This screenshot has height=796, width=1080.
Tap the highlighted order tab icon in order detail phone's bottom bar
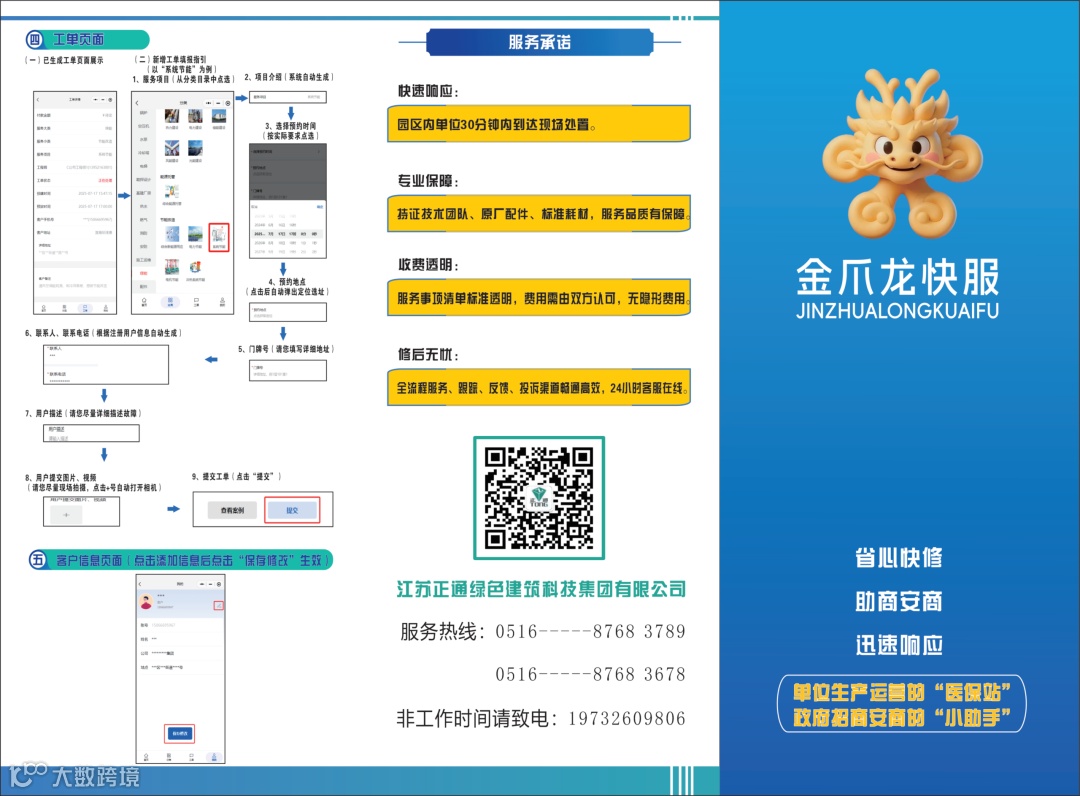[x=85, y=308]
